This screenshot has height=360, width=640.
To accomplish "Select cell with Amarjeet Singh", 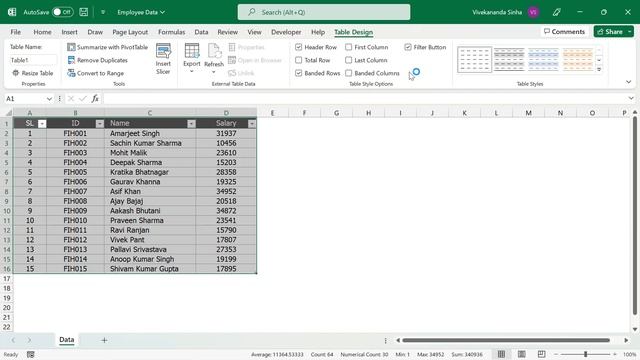I will click(x=150, y=133).
